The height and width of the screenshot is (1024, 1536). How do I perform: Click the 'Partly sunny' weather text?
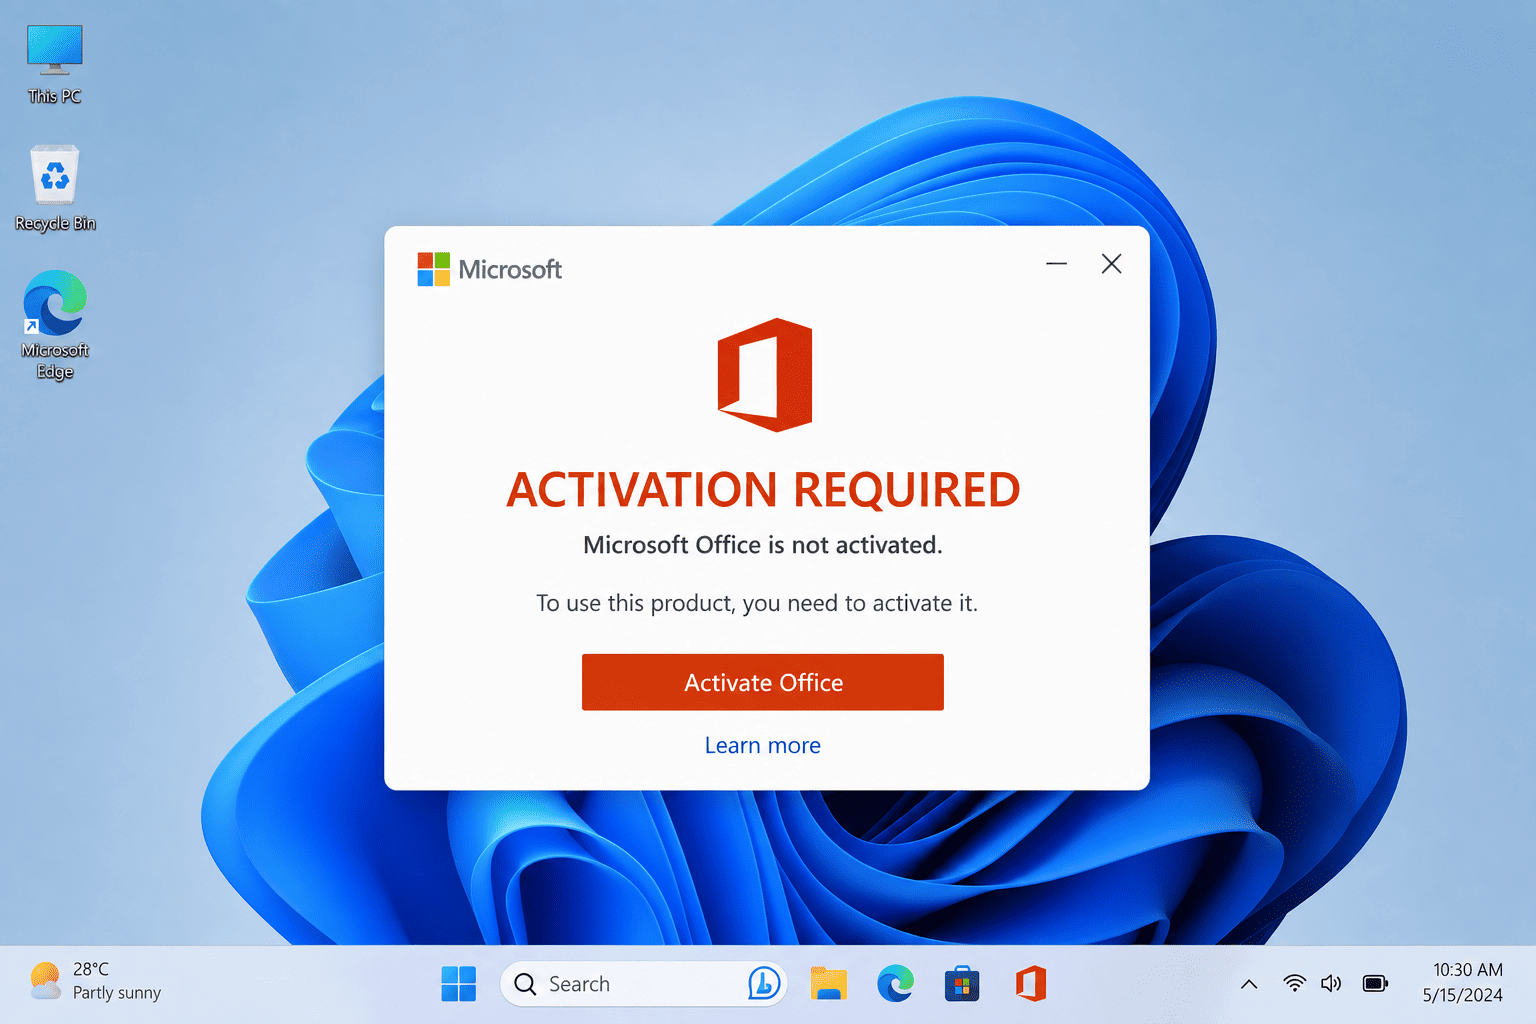[x=117, y=993]
